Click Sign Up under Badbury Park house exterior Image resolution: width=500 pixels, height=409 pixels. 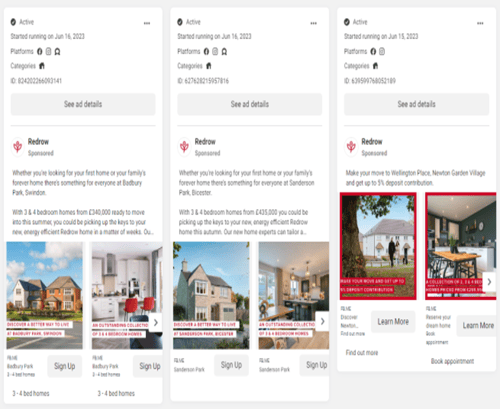pos(65,366)
